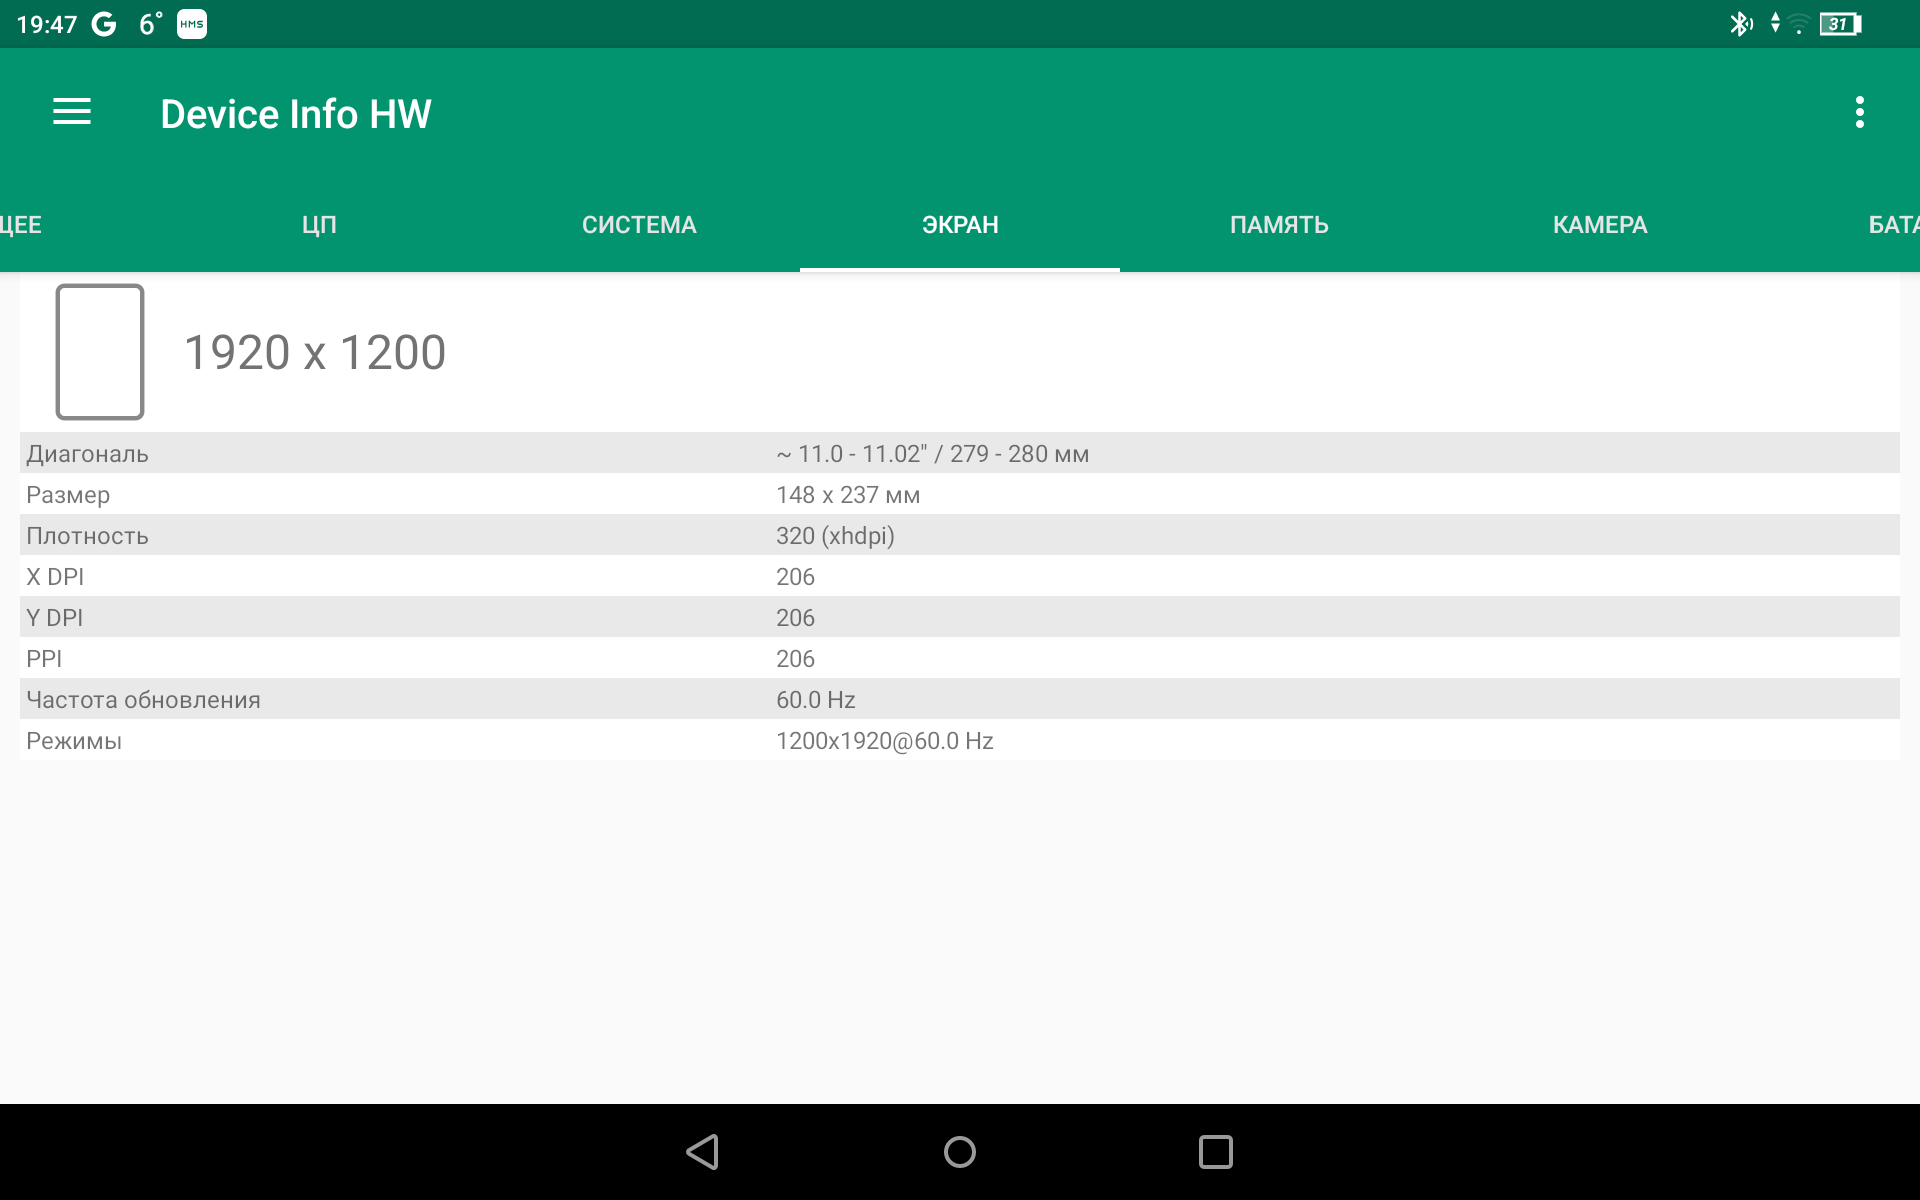The height and width of the screenshot is (1200, 1920).
Task: Tap the battery indicator in status bar
Action: click(1839, 24)
